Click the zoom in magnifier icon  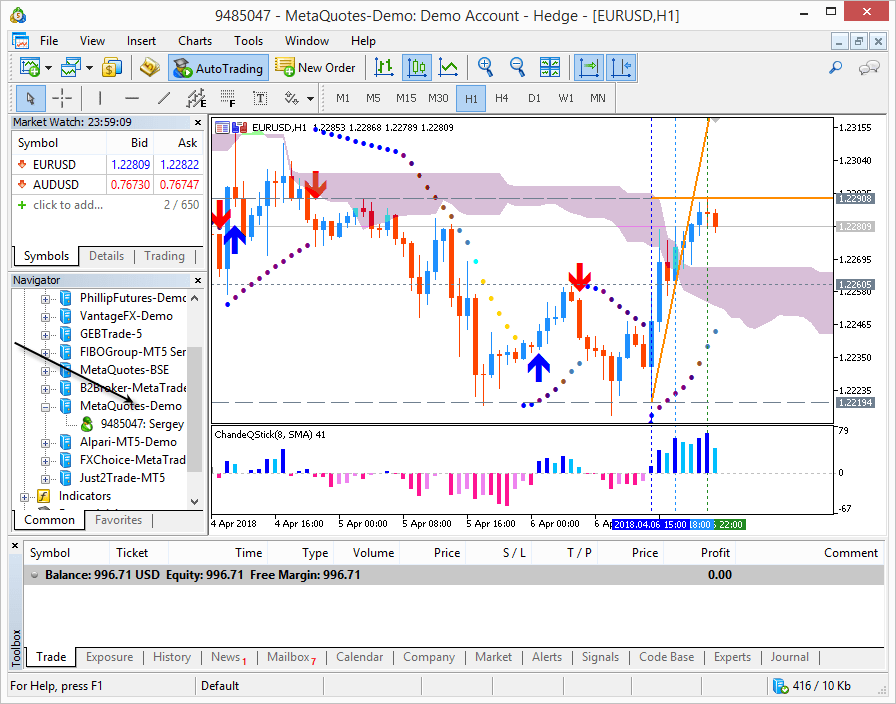click(485, 68)
